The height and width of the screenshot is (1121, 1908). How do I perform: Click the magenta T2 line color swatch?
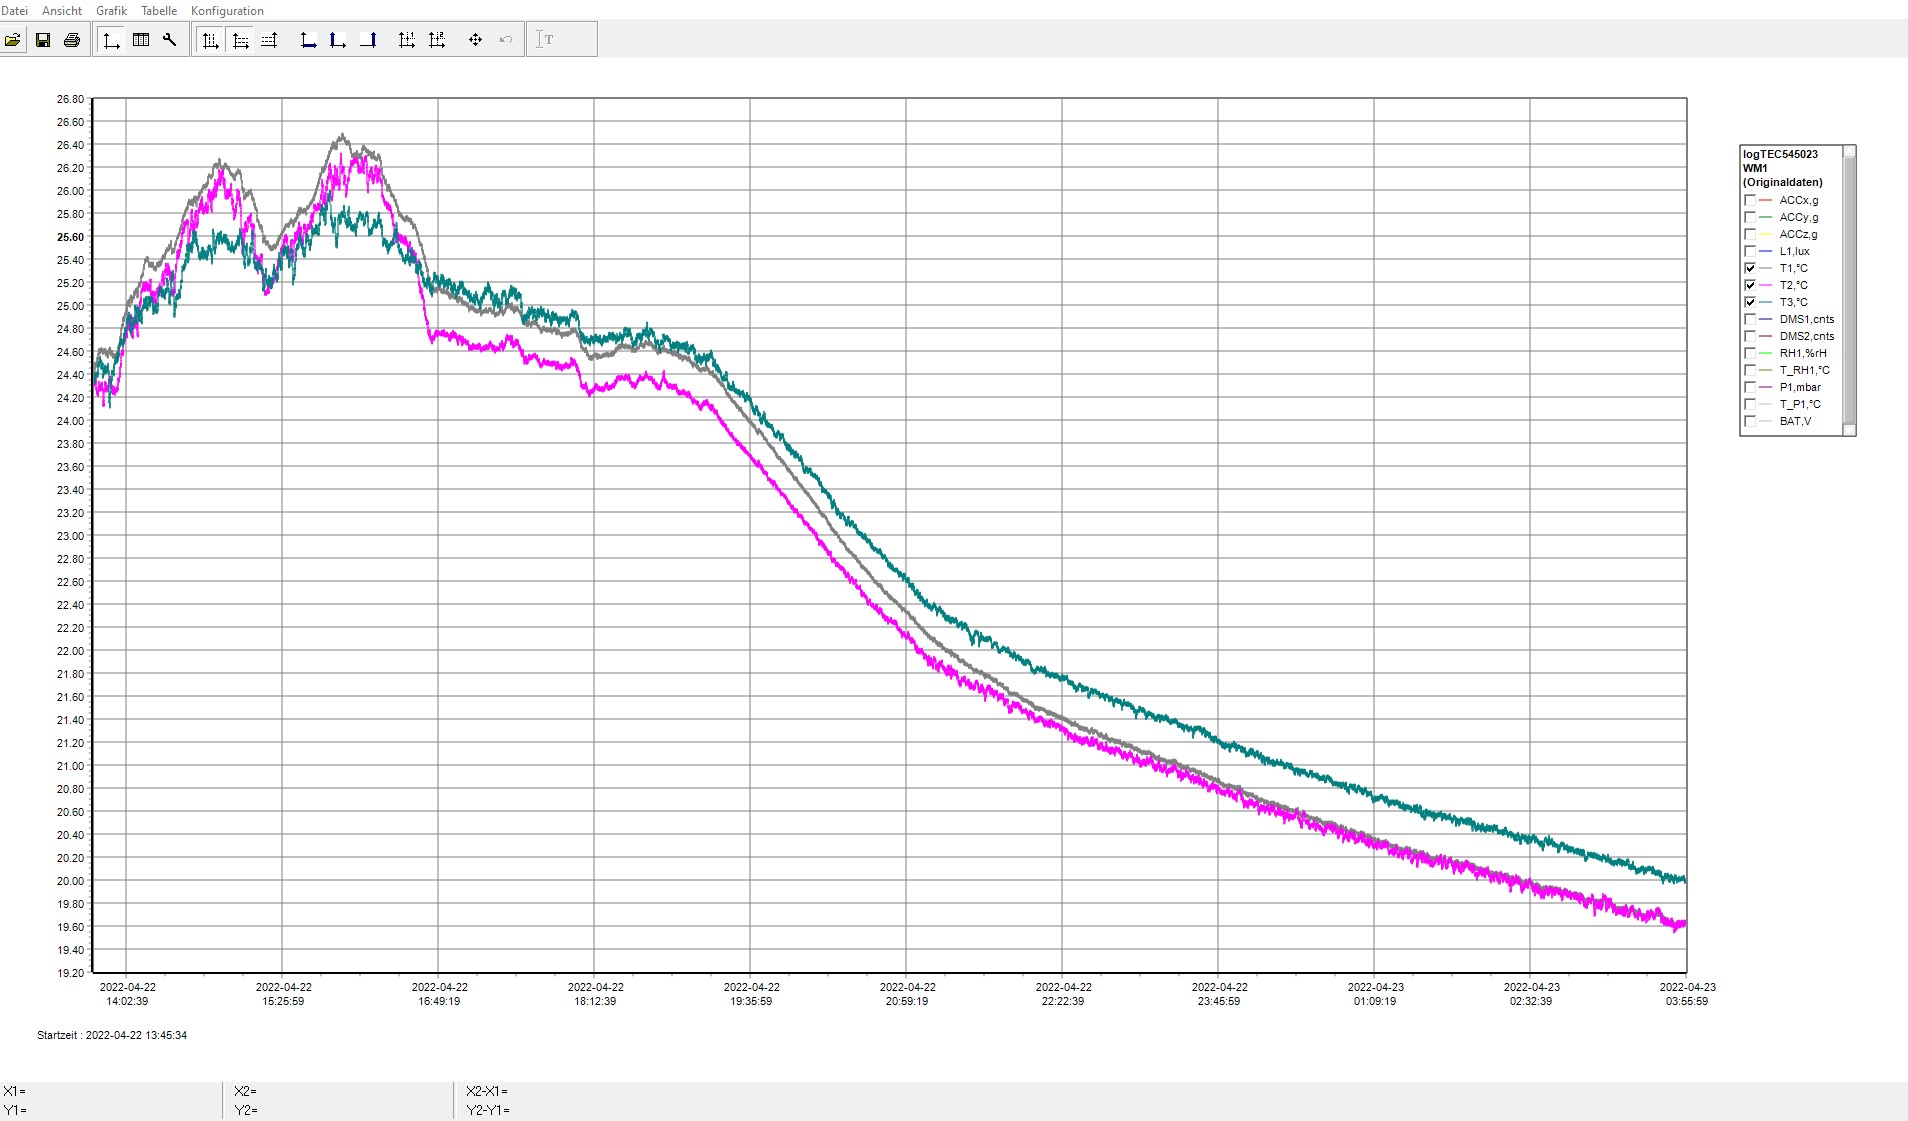pyautogui.click(x=1766, y=285)
